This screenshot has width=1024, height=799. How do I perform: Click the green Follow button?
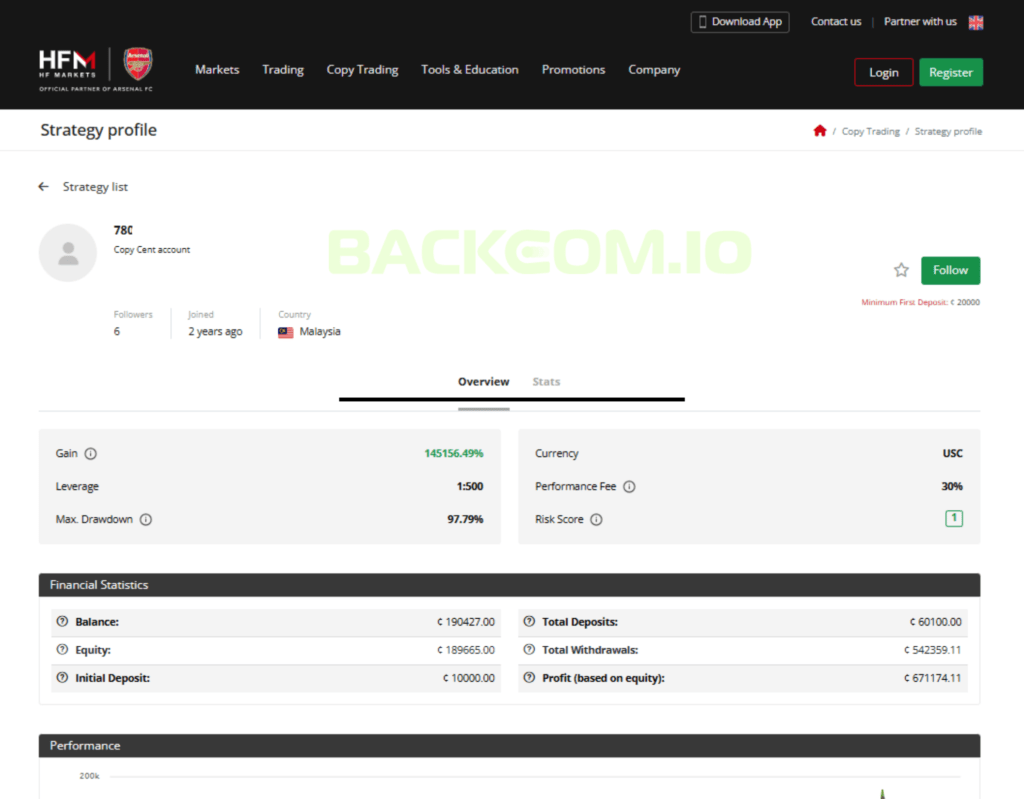click(950, 270)
